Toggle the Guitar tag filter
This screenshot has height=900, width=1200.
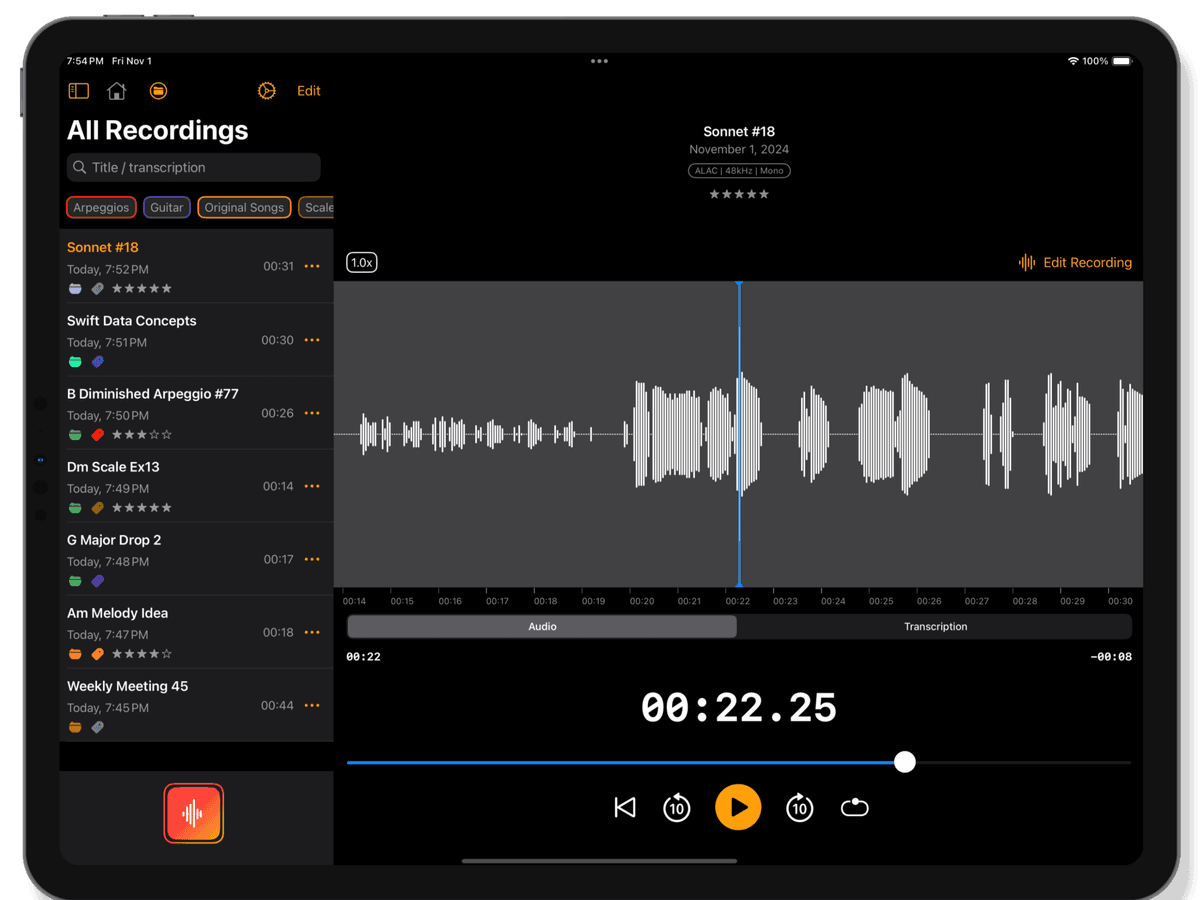(x=167, y=208)
